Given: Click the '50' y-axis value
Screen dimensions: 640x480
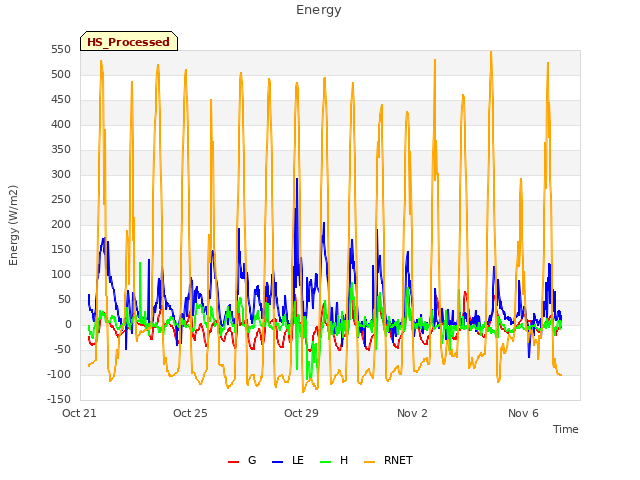Looking at the screenshot, I should coord(65,300).
